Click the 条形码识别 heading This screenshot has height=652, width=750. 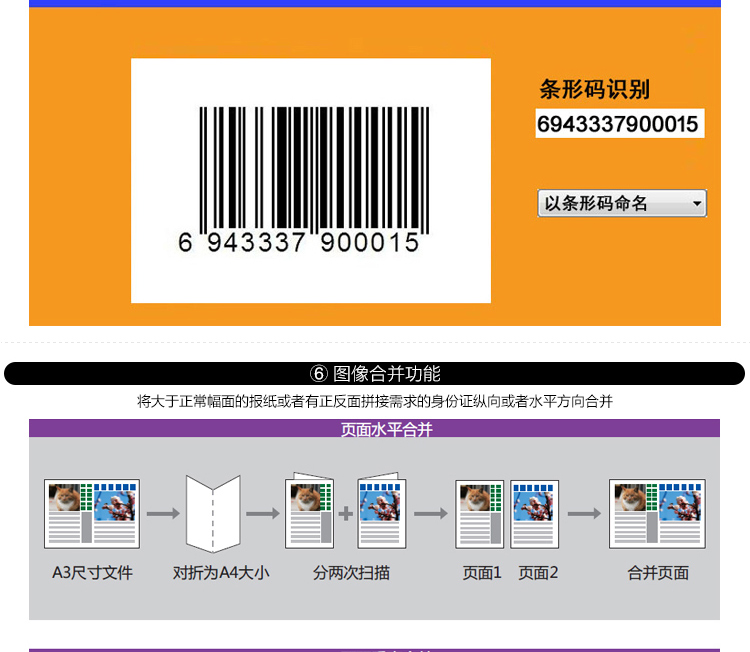point(594,89)
